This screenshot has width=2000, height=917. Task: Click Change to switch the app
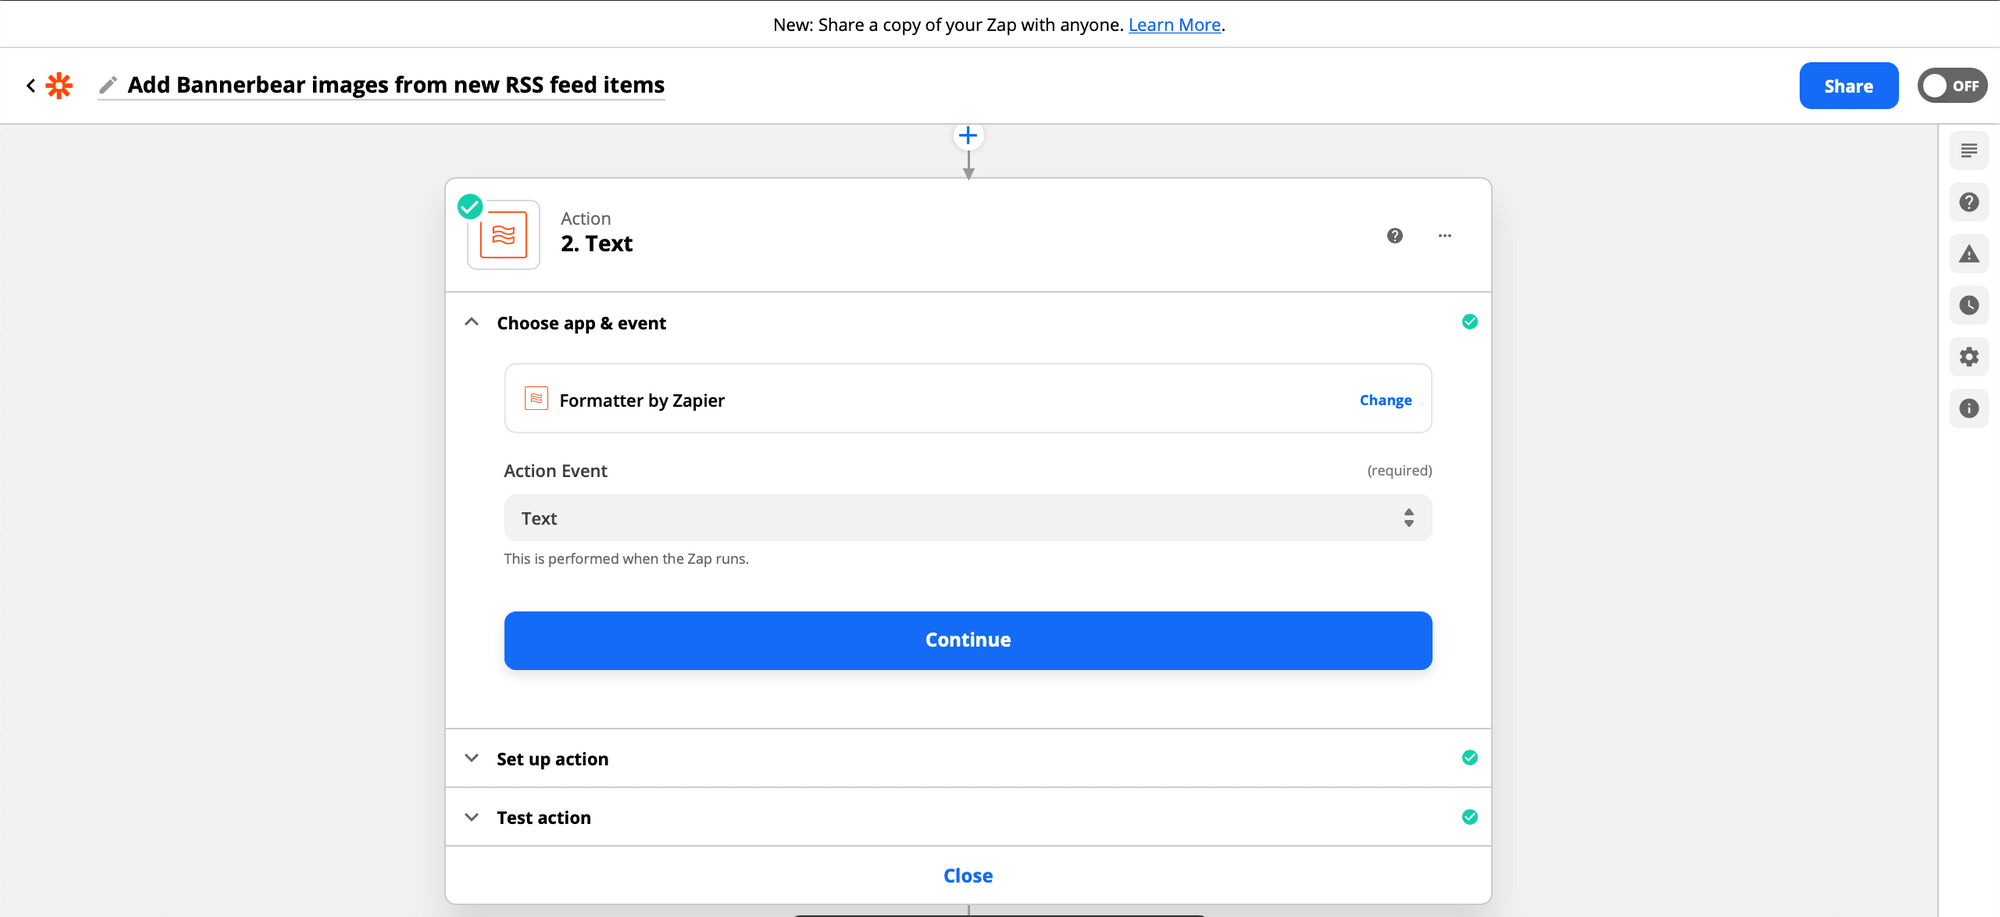[x=1386, y=400]
